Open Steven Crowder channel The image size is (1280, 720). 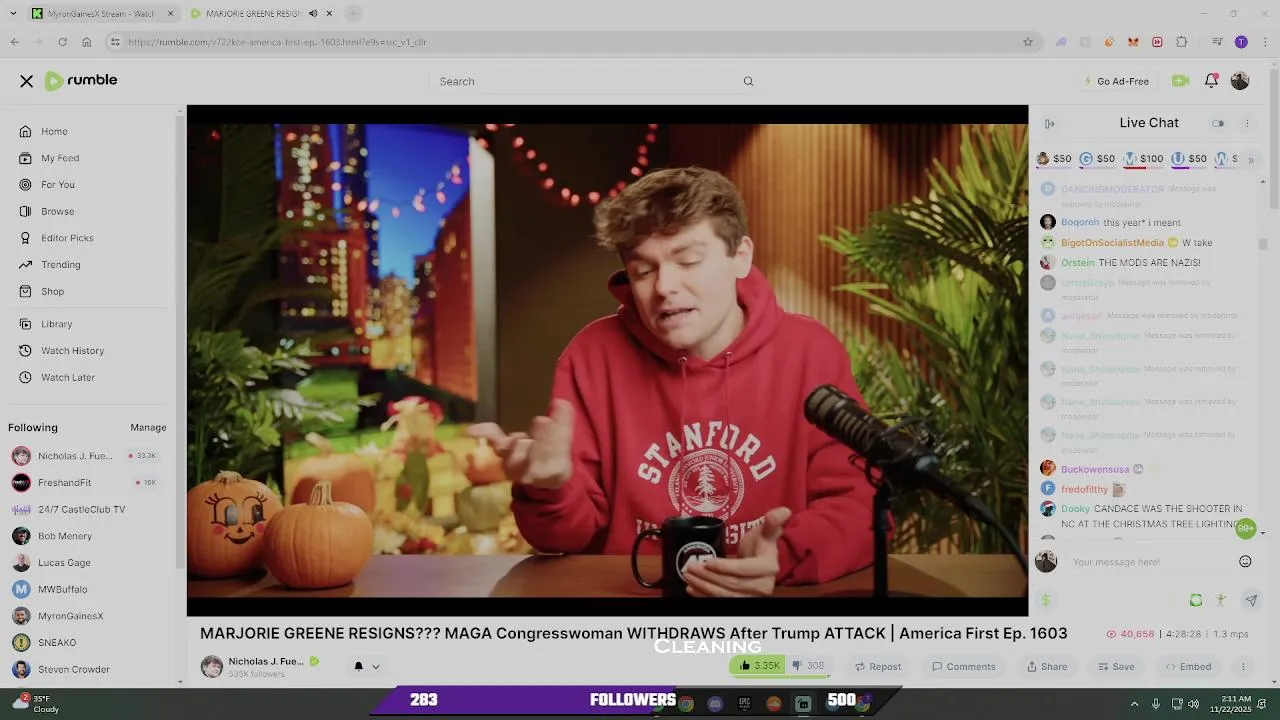(74, 669)
